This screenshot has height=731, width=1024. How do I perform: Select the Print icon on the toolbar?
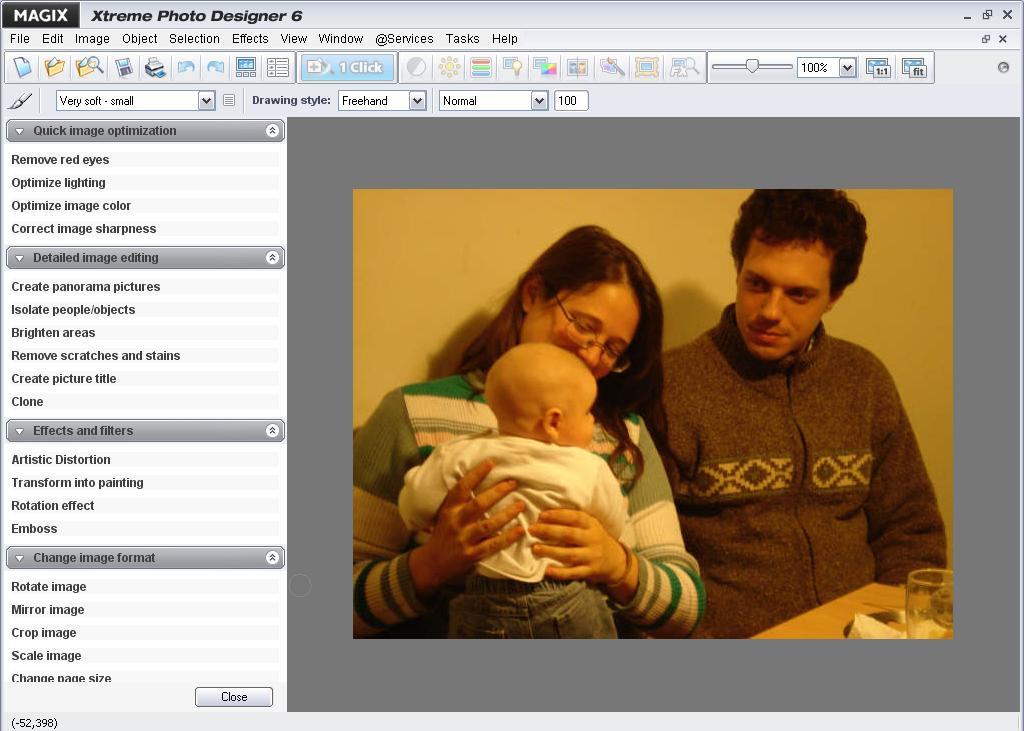point(154,67)
